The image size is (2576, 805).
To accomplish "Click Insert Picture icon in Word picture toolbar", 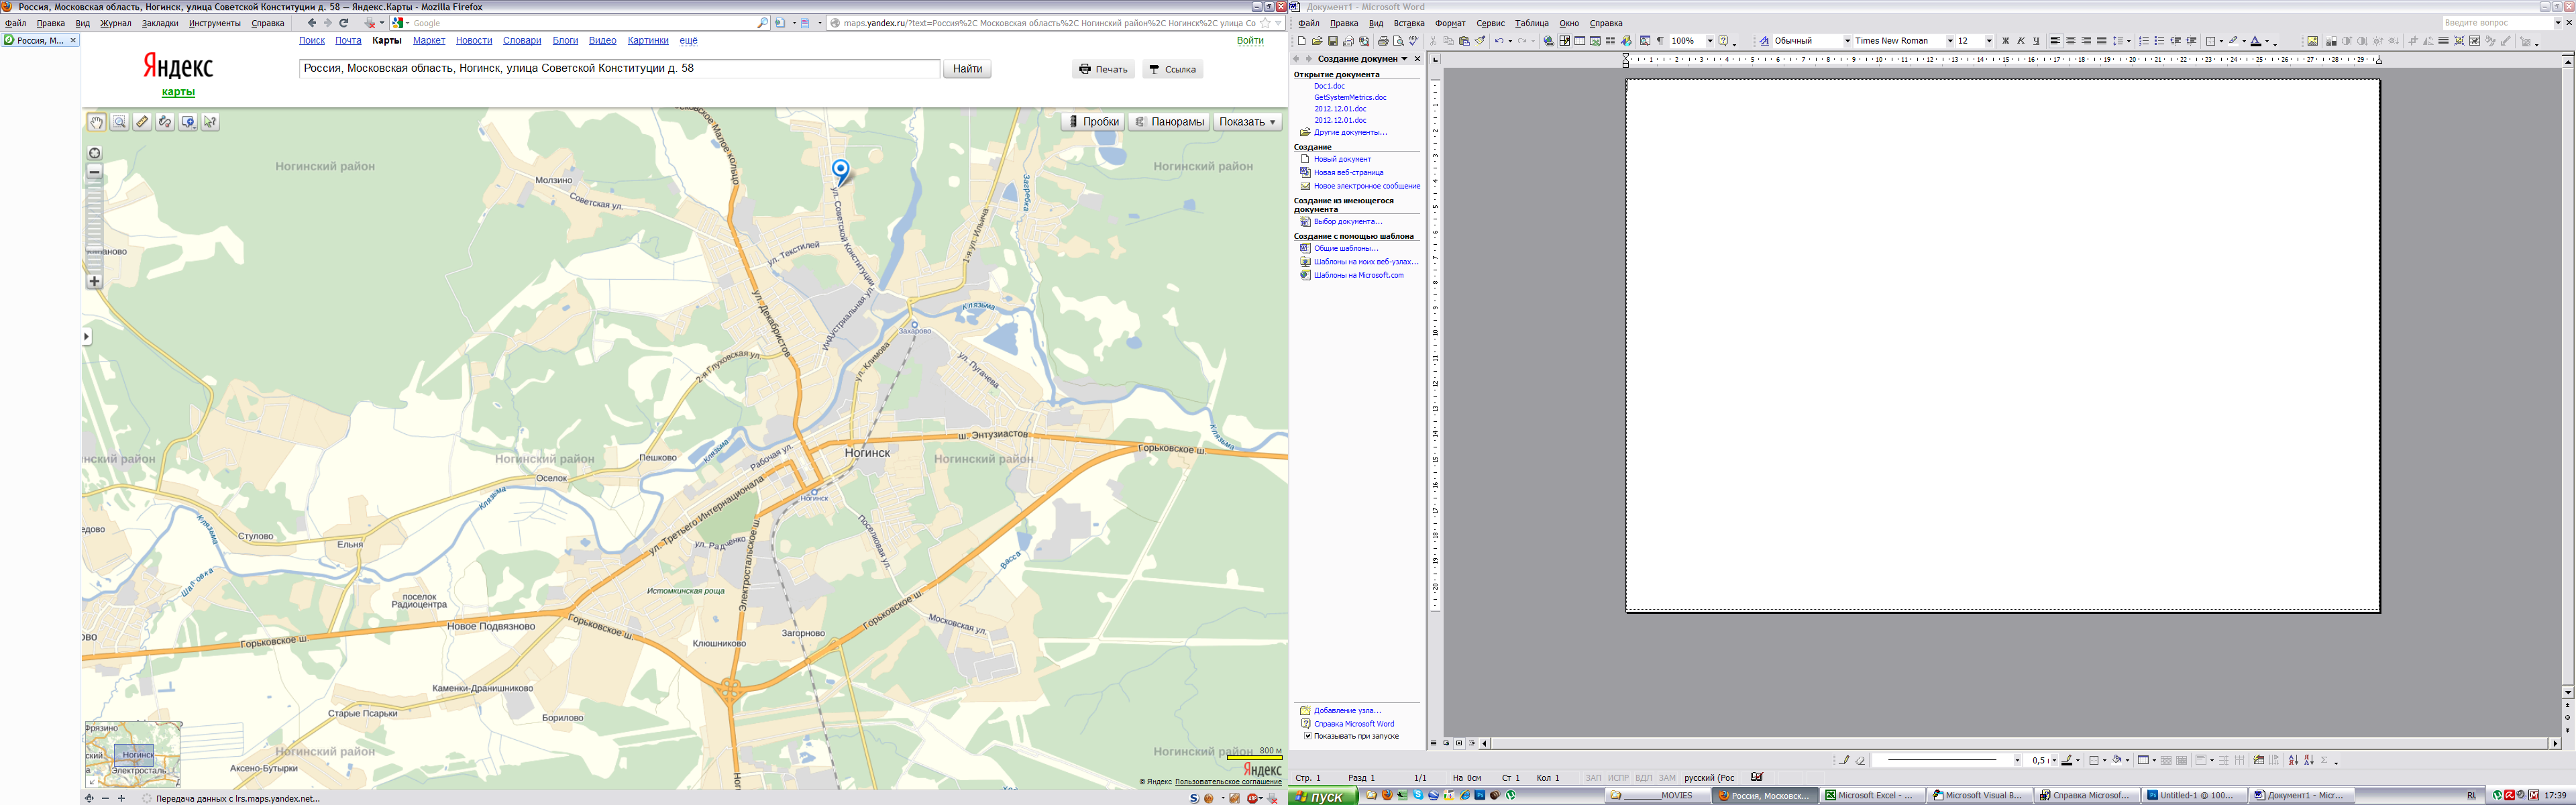I will point(2313,41).
